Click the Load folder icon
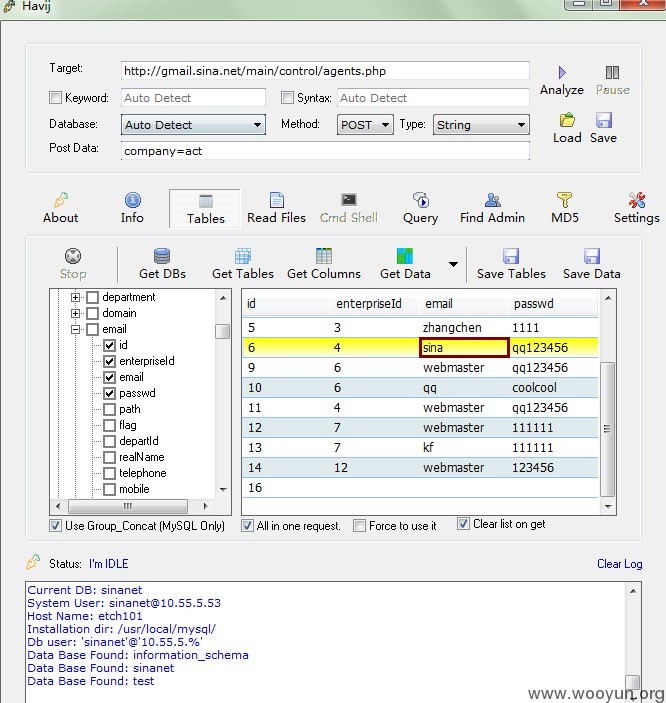The image size is (666, 703). click(x=567, y=120)
